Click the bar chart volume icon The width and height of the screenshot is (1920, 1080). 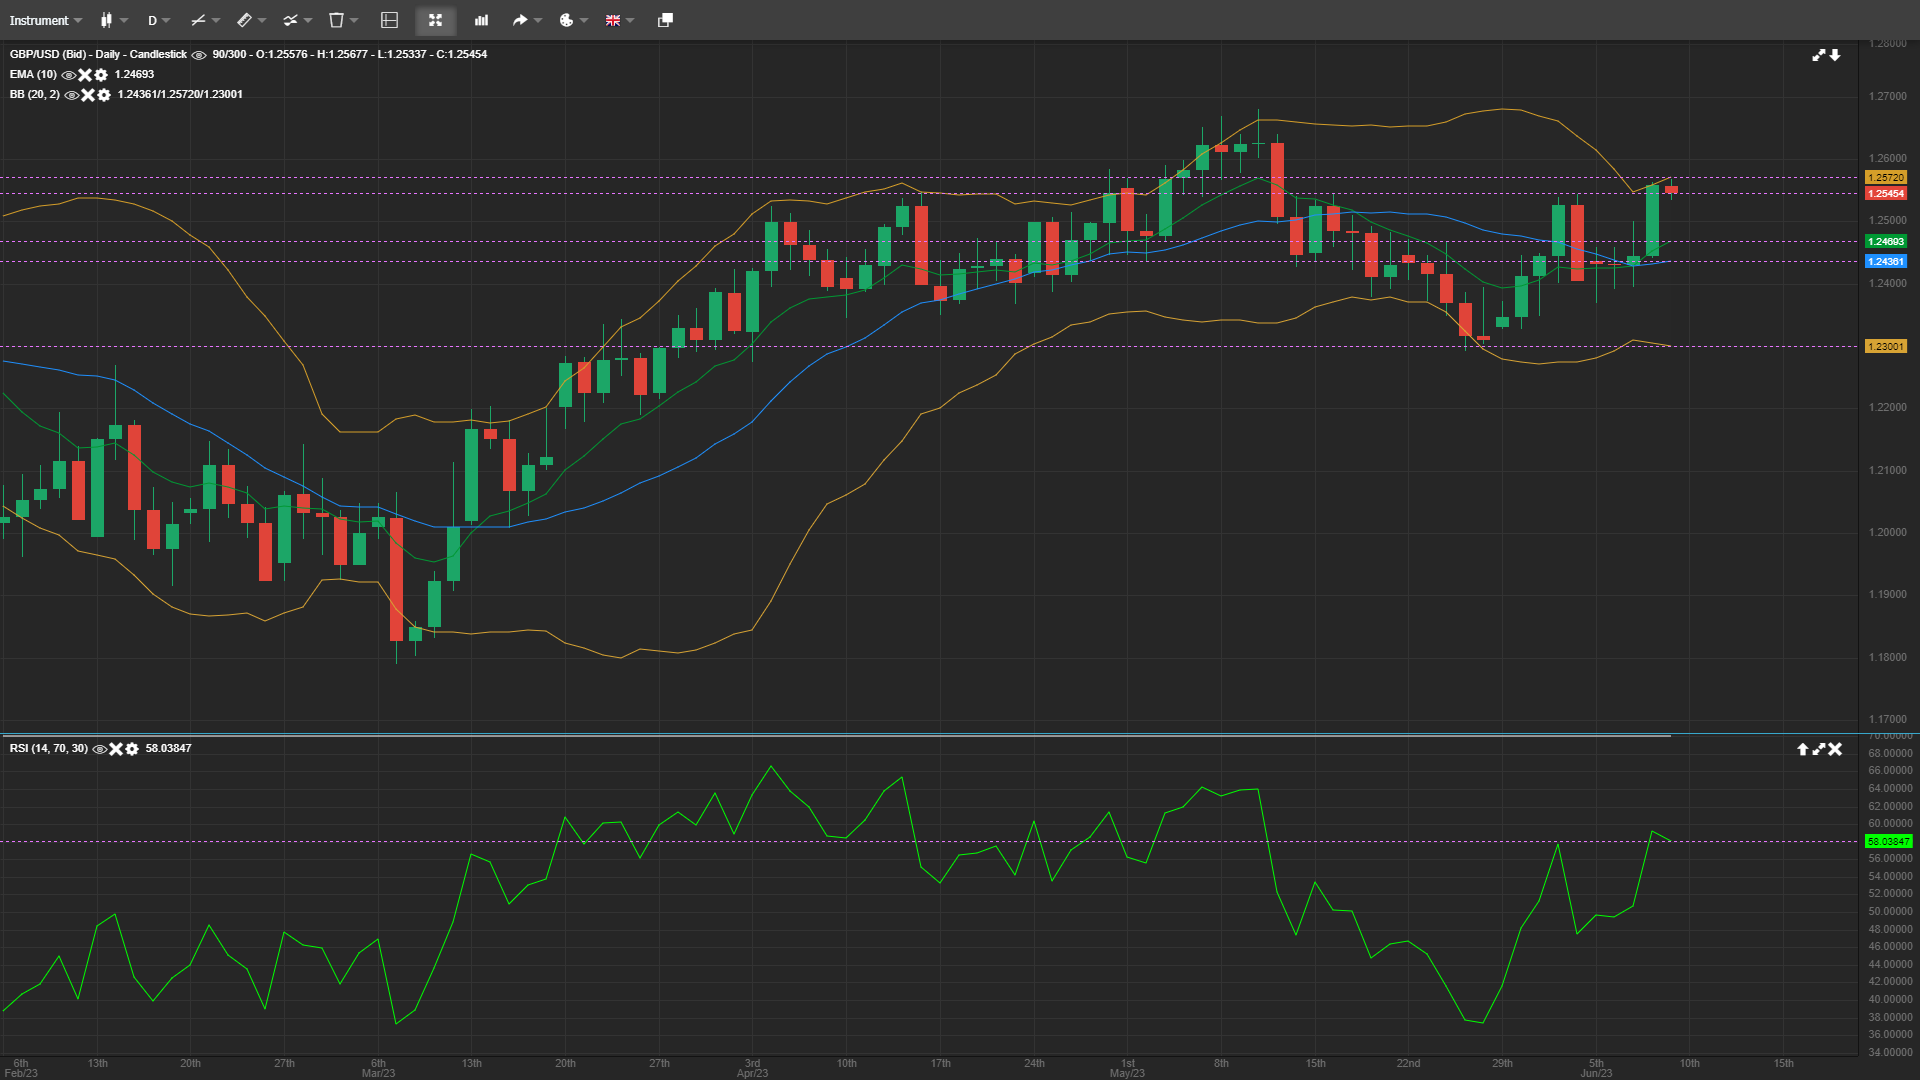(481, 20)
